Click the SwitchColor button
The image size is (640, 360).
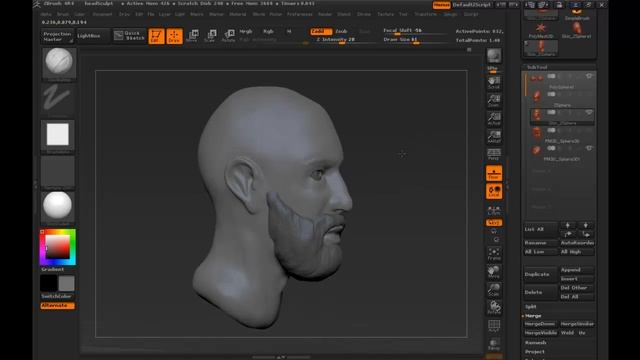[57, 296]
